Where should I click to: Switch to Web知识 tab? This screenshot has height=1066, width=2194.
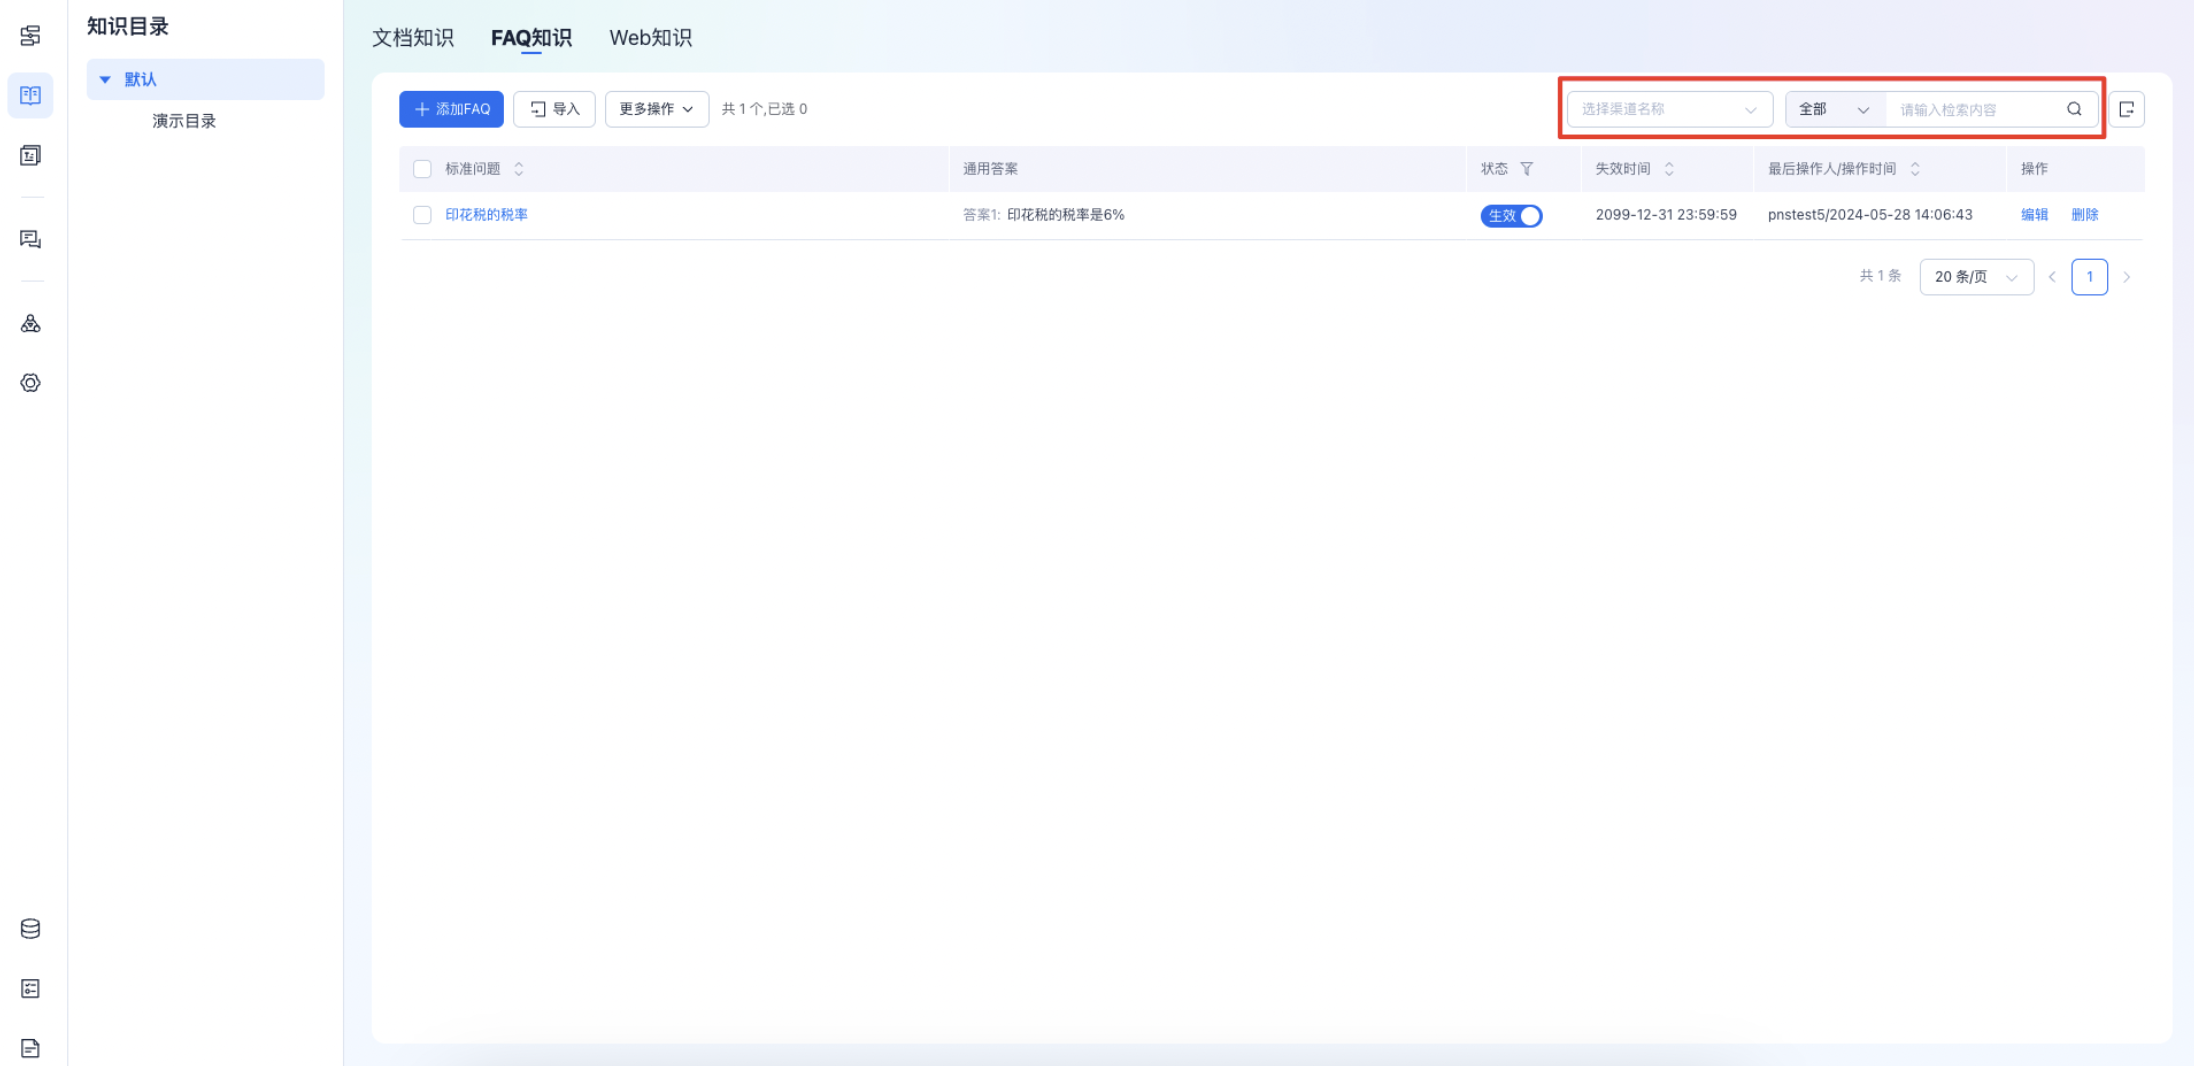click(651, 38)
